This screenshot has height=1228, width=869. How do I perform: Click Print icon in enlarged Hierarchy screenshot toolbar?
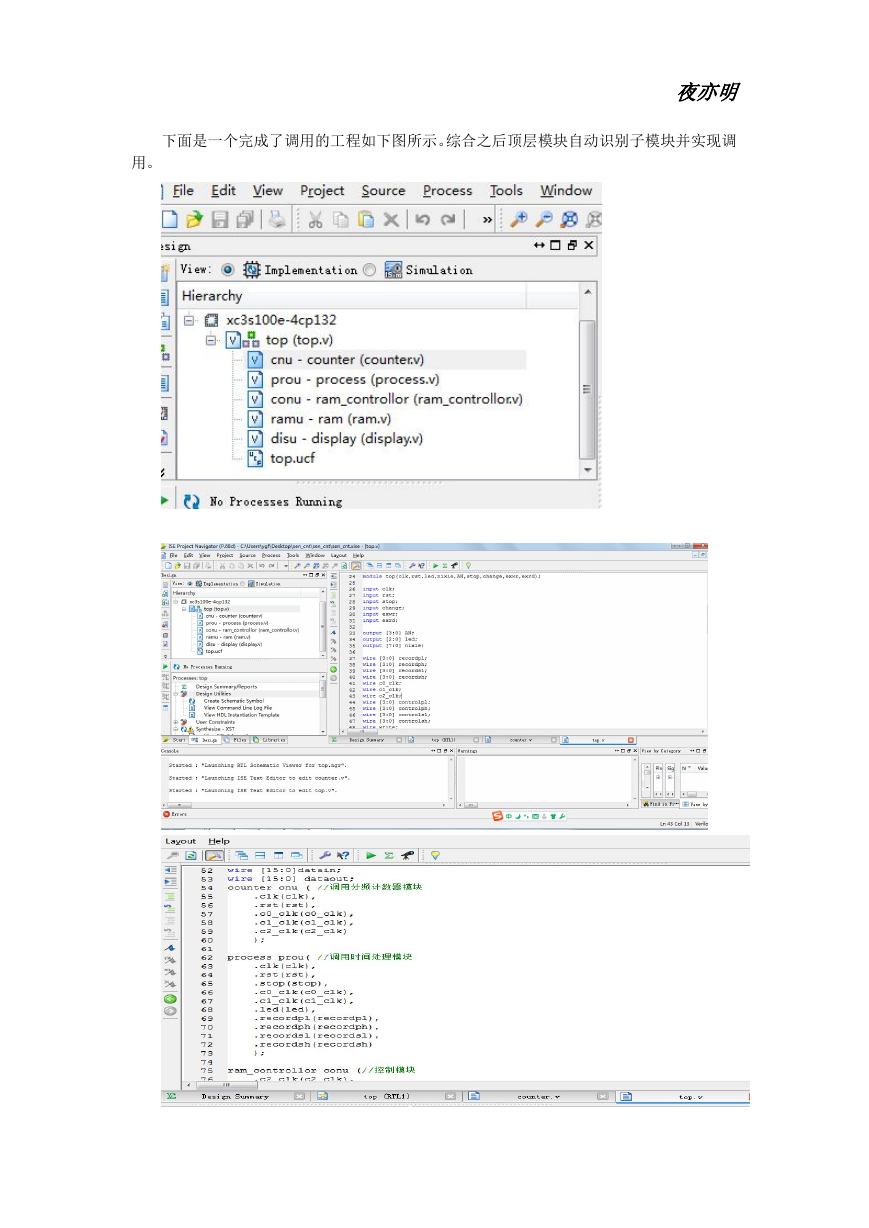coord(276,220)
